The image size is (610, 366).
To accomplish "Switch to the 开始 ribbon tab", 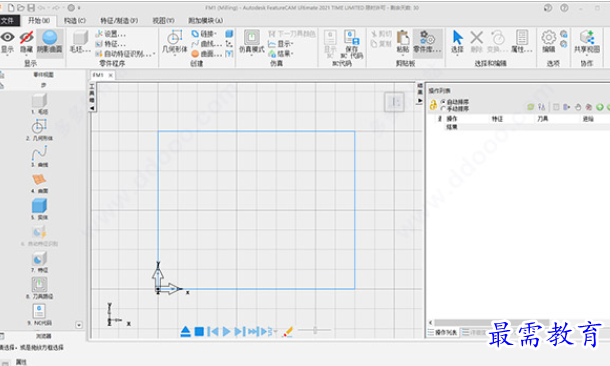I will [39, 21].
